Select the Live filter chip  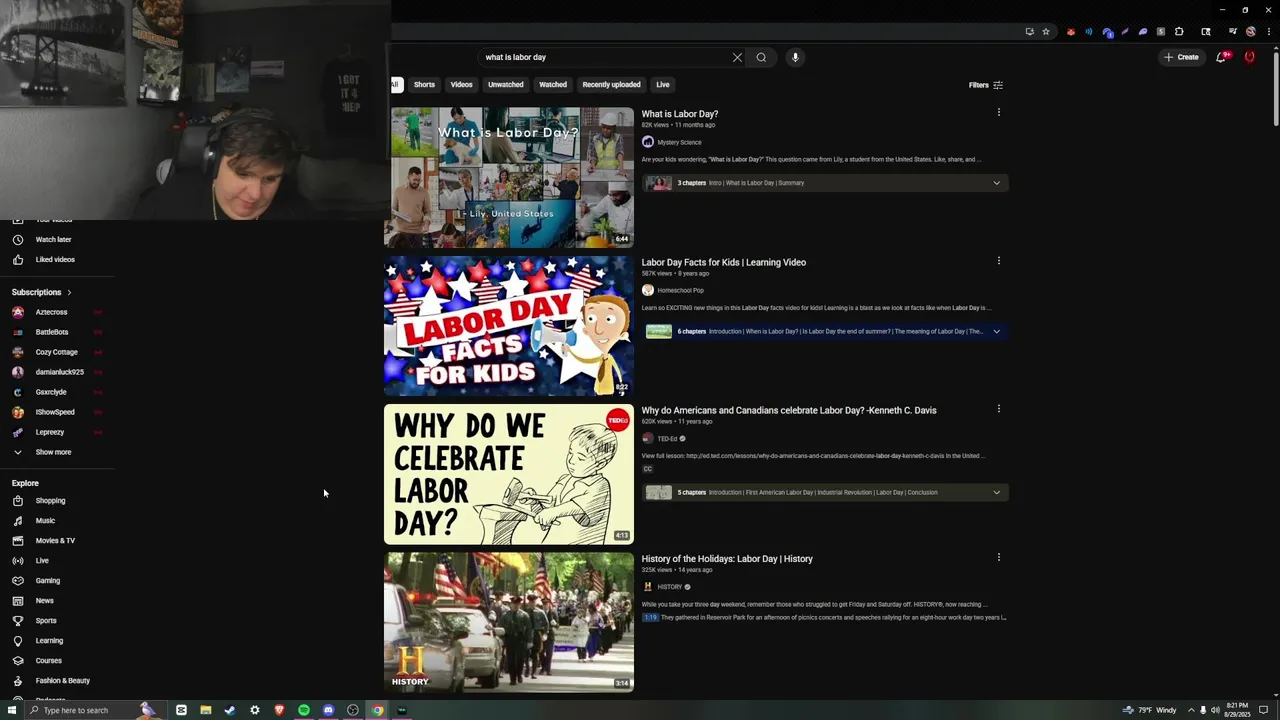click(662, 85)
